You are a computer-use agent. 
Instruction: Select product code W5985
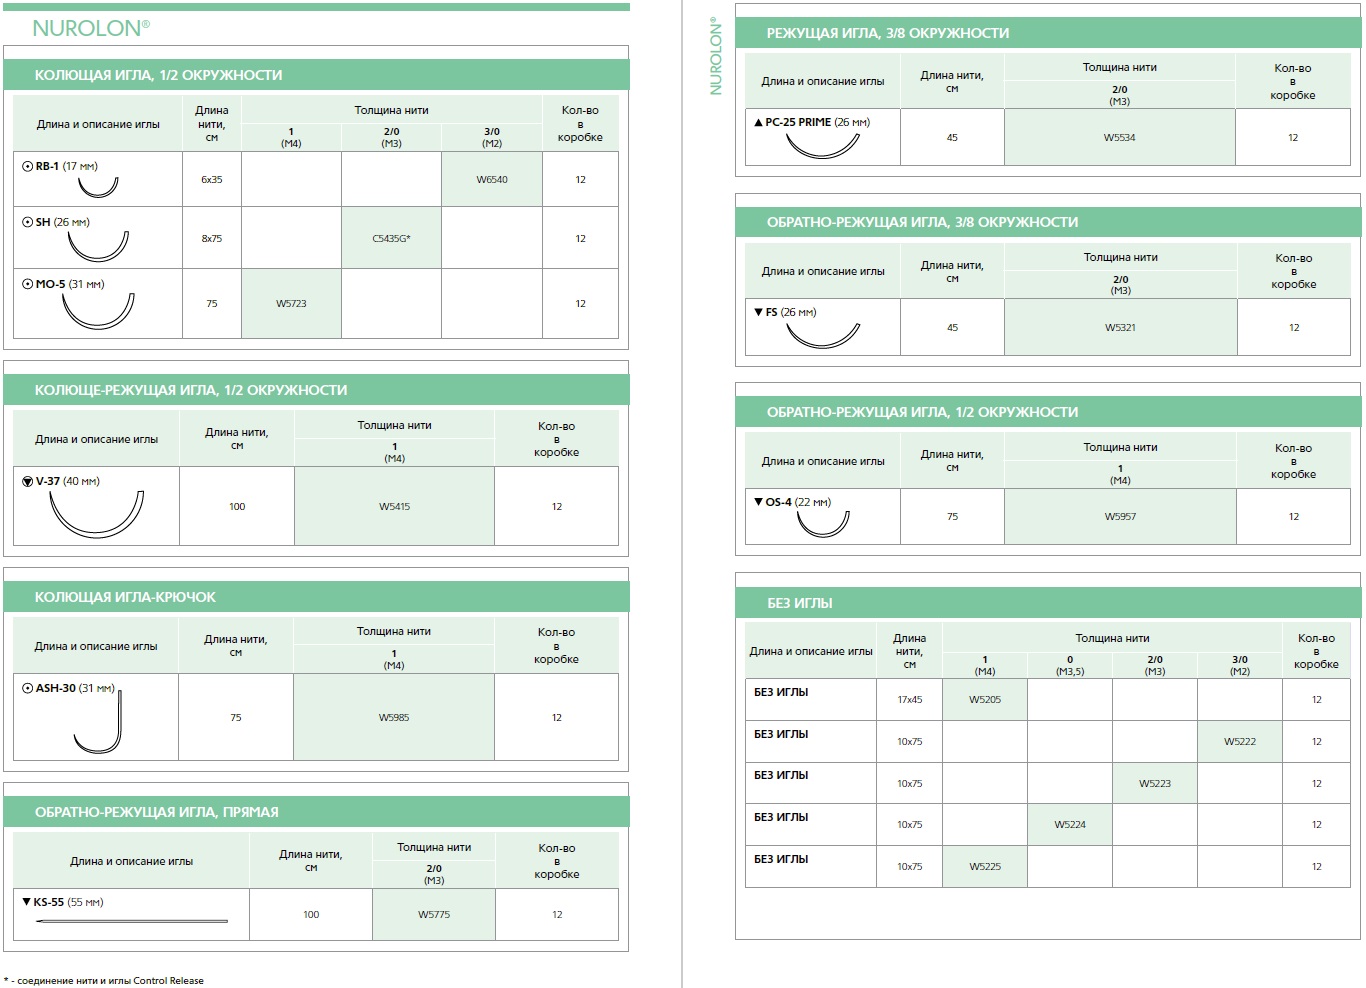394,717
